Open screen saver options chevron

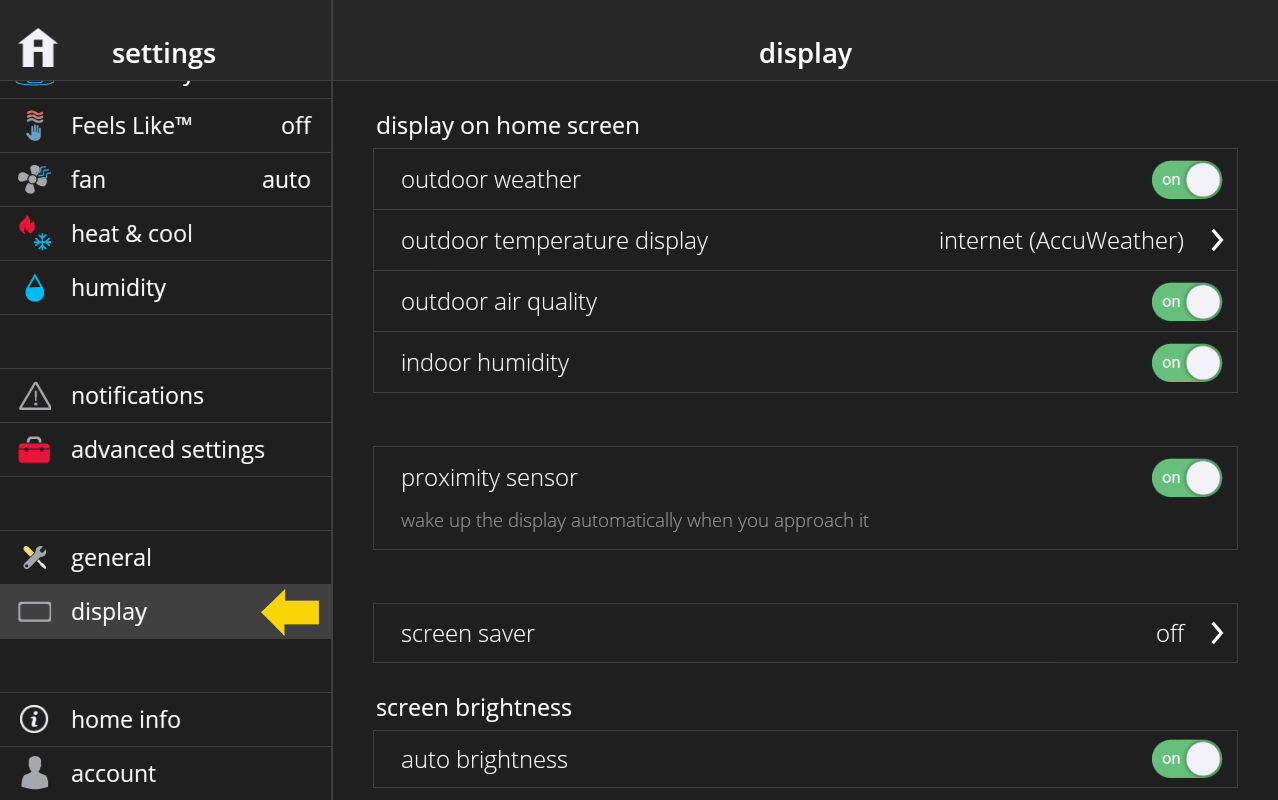click(x=1217, y=633)
